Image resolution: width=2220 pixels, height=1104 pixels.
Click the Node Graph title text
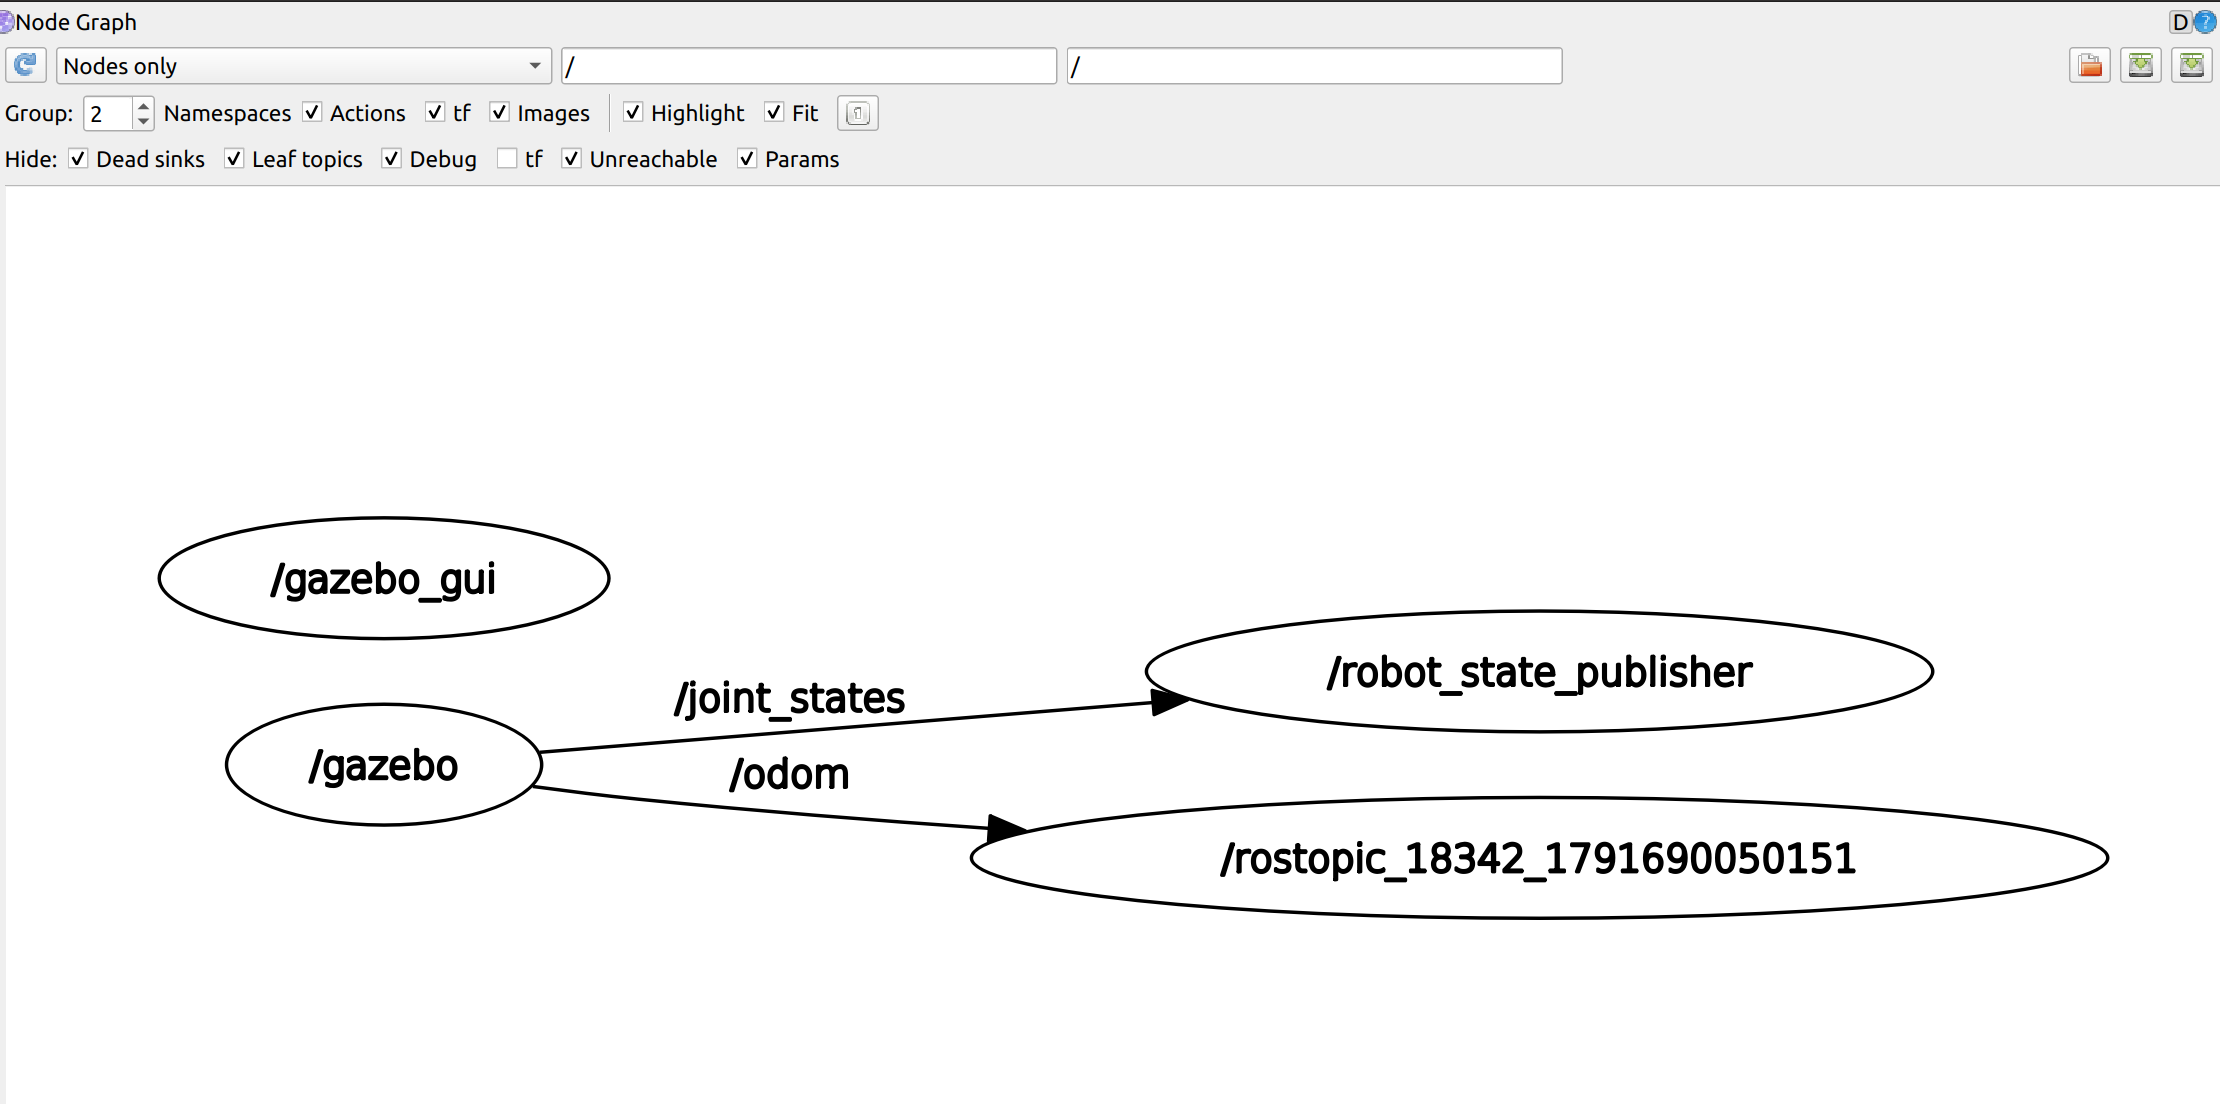point(76,22)
